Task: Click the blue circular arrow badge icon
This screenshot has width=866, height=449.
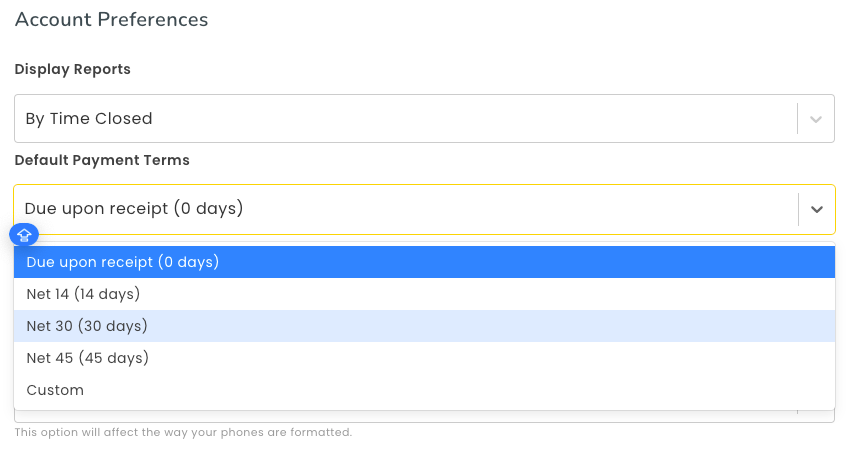Action: (x=24, y=235)
